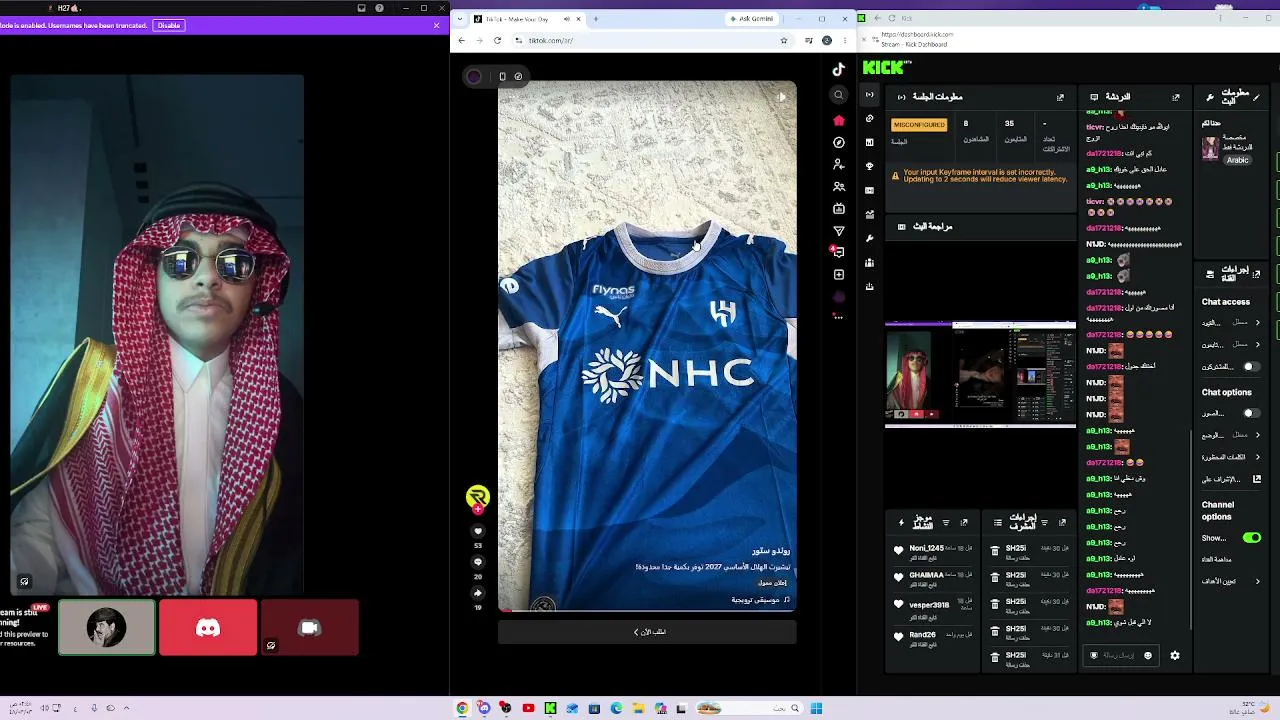The image size is (1280, 720).
Task: Open the Chrome tab search dropdown
Action: click(460, 19)
